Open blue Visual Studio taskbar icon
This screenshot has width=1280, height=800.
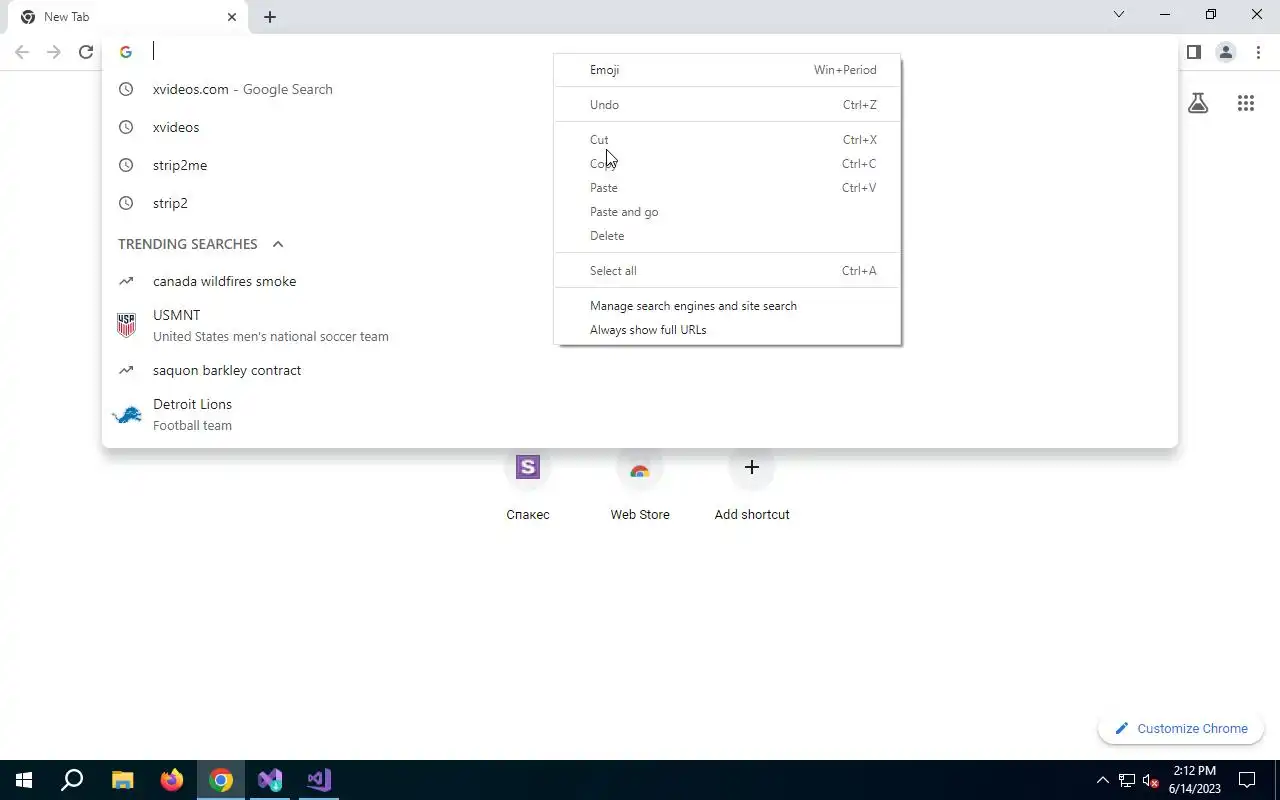pyautogui.click(x=270, y=780)
